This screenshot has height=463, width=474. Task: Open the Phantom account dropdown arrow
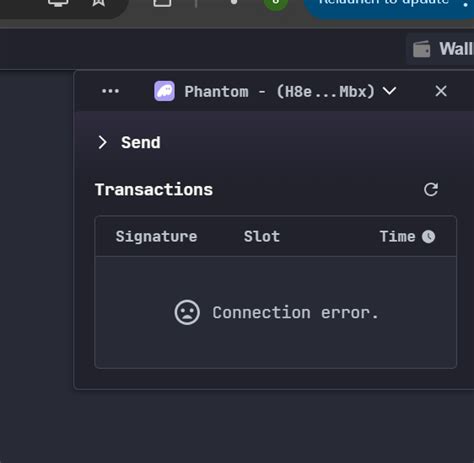[x=389, y=91]
